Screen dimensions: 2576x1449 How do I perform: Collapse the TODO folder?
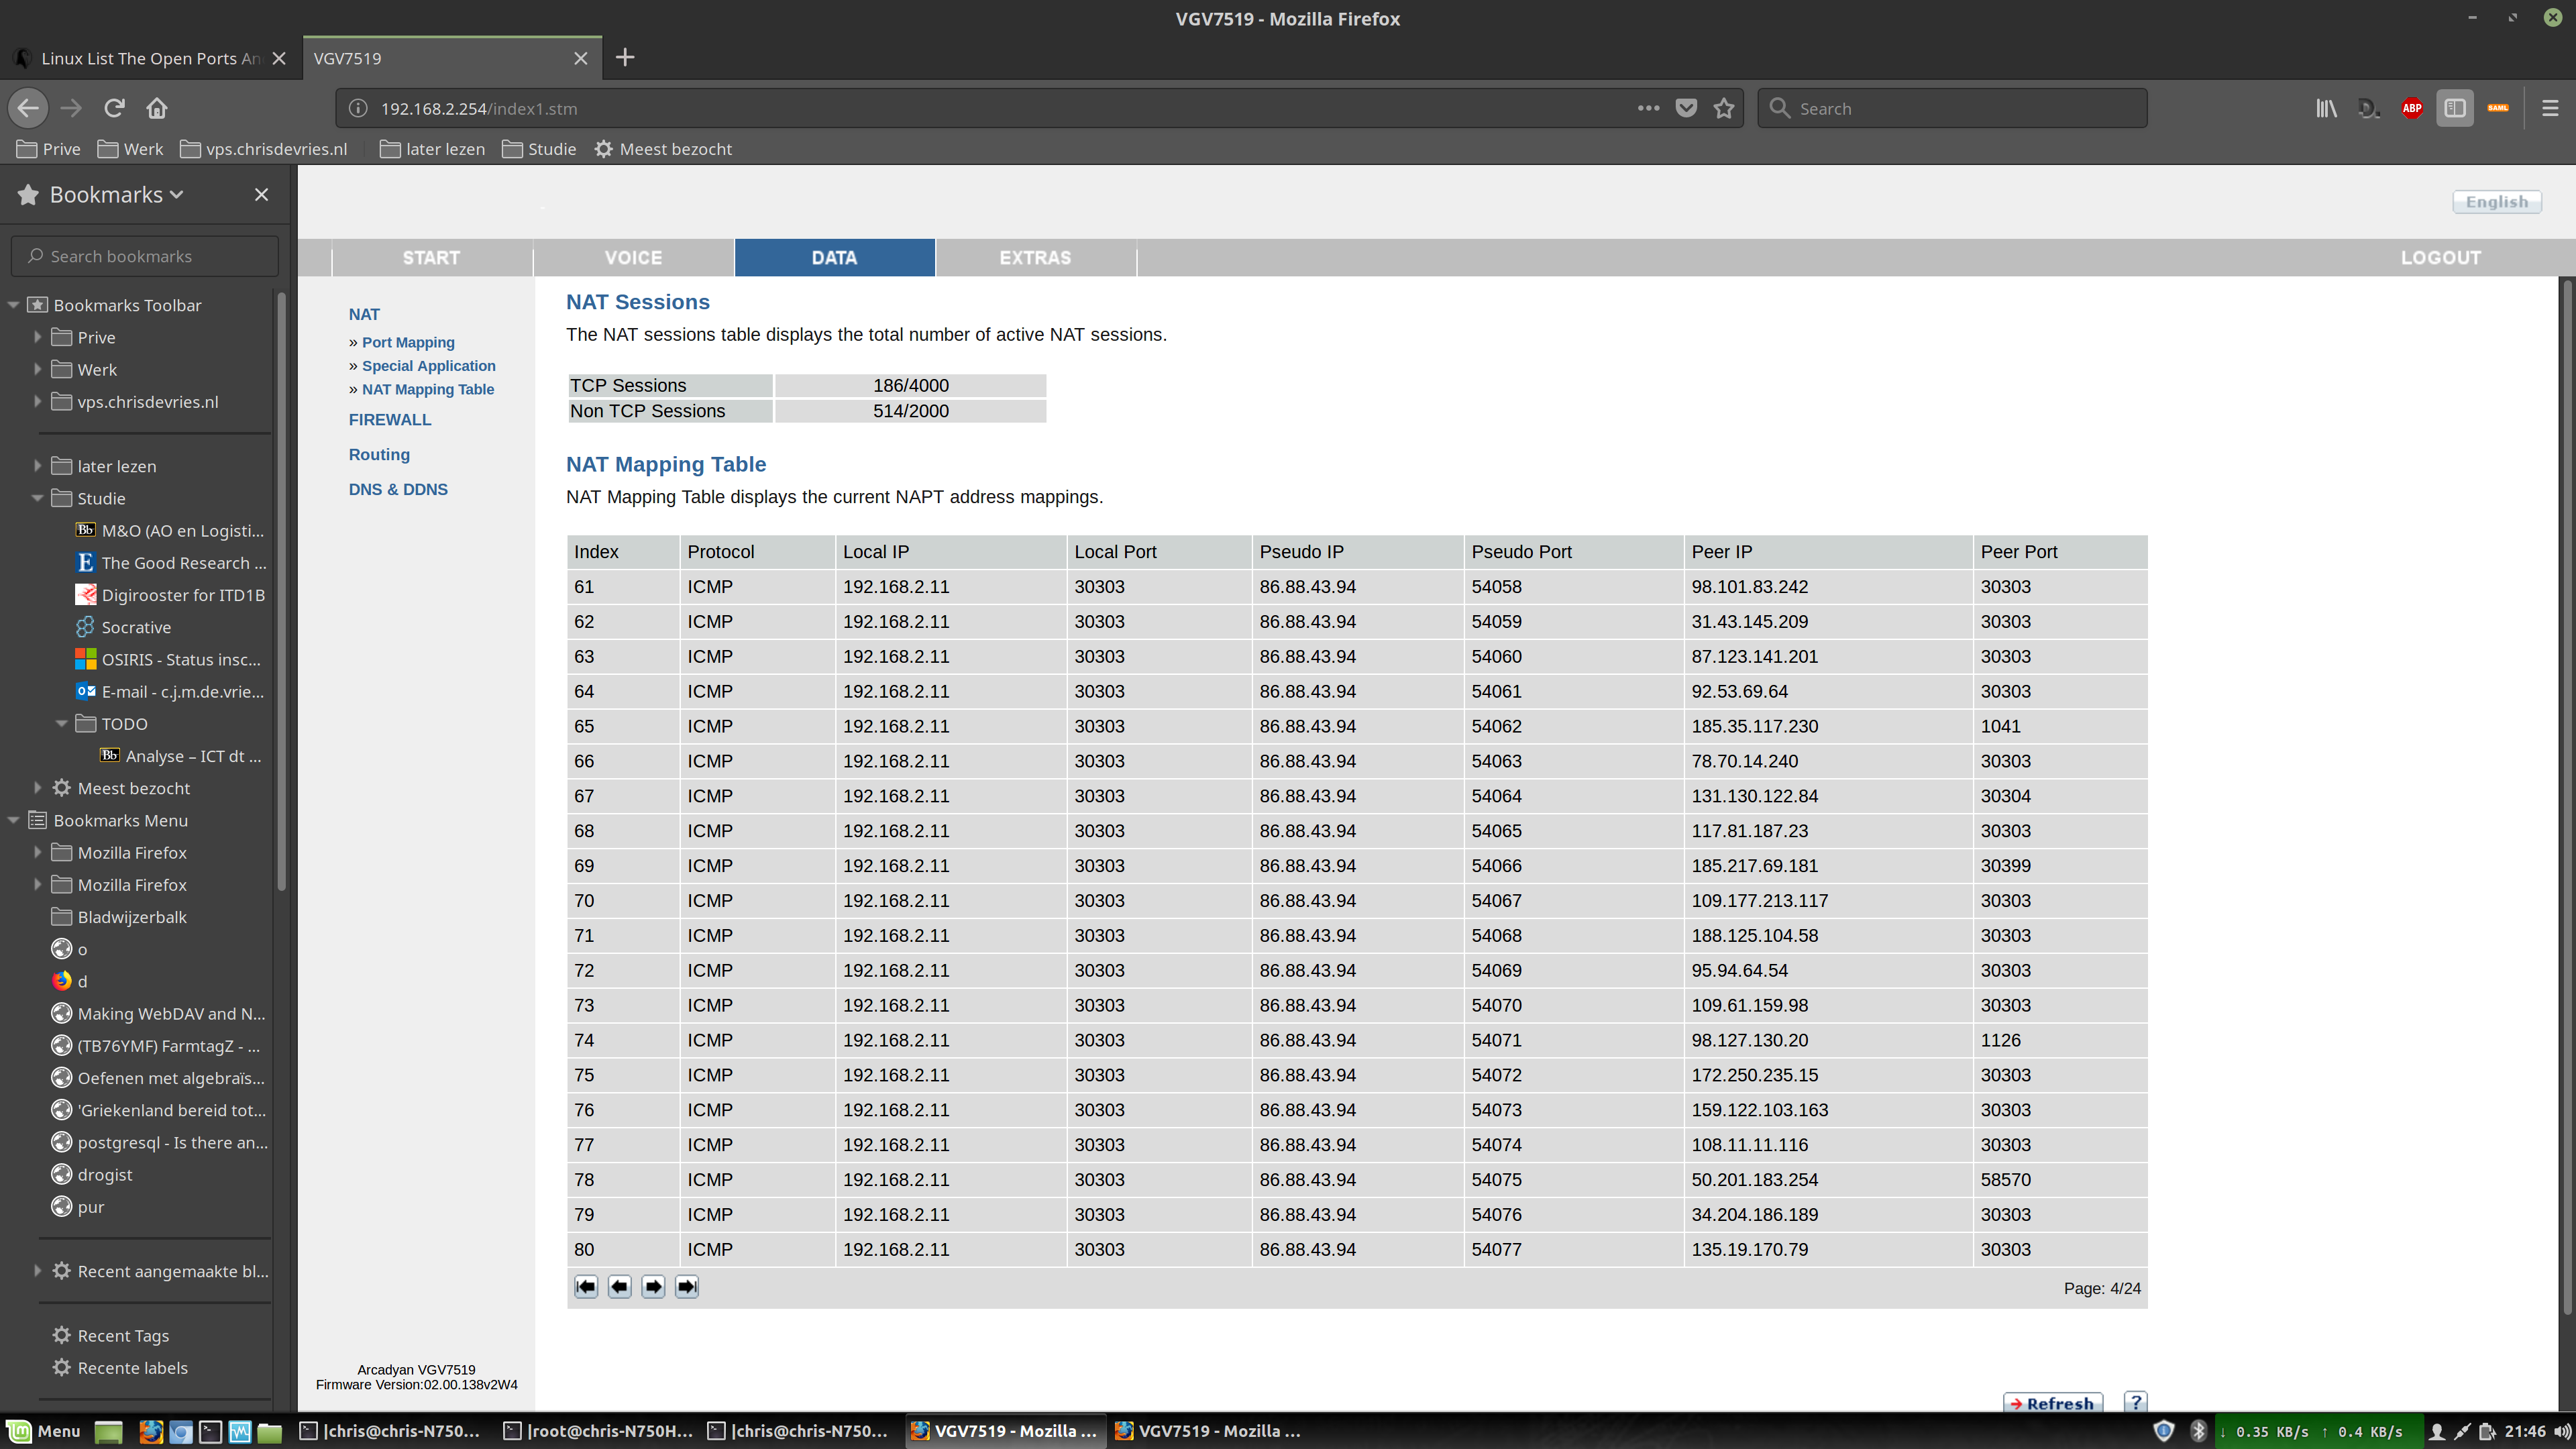pyautogui.click(x=62, y=723)
